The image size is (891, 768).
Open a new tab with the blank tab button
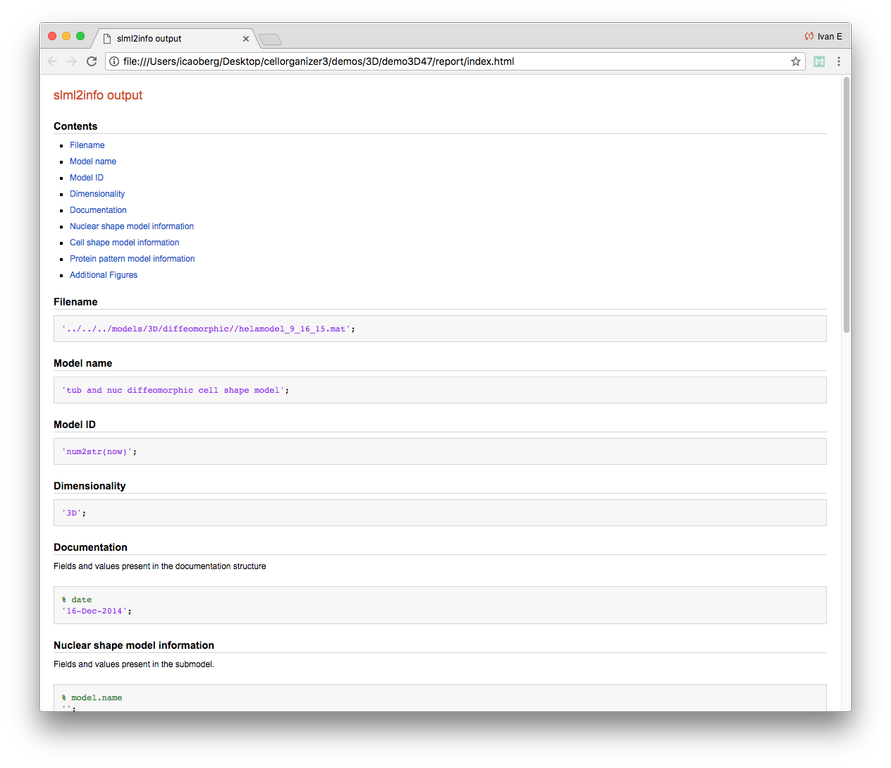tap(270, 39)
